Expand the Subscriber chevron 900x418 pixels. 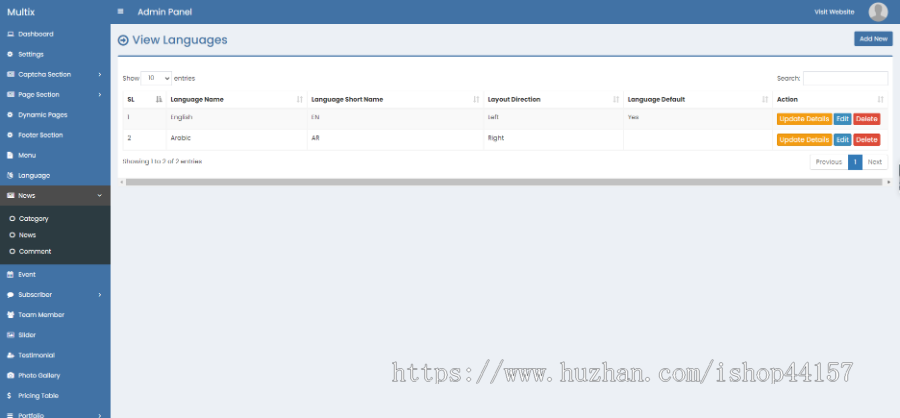click(100, 295)
